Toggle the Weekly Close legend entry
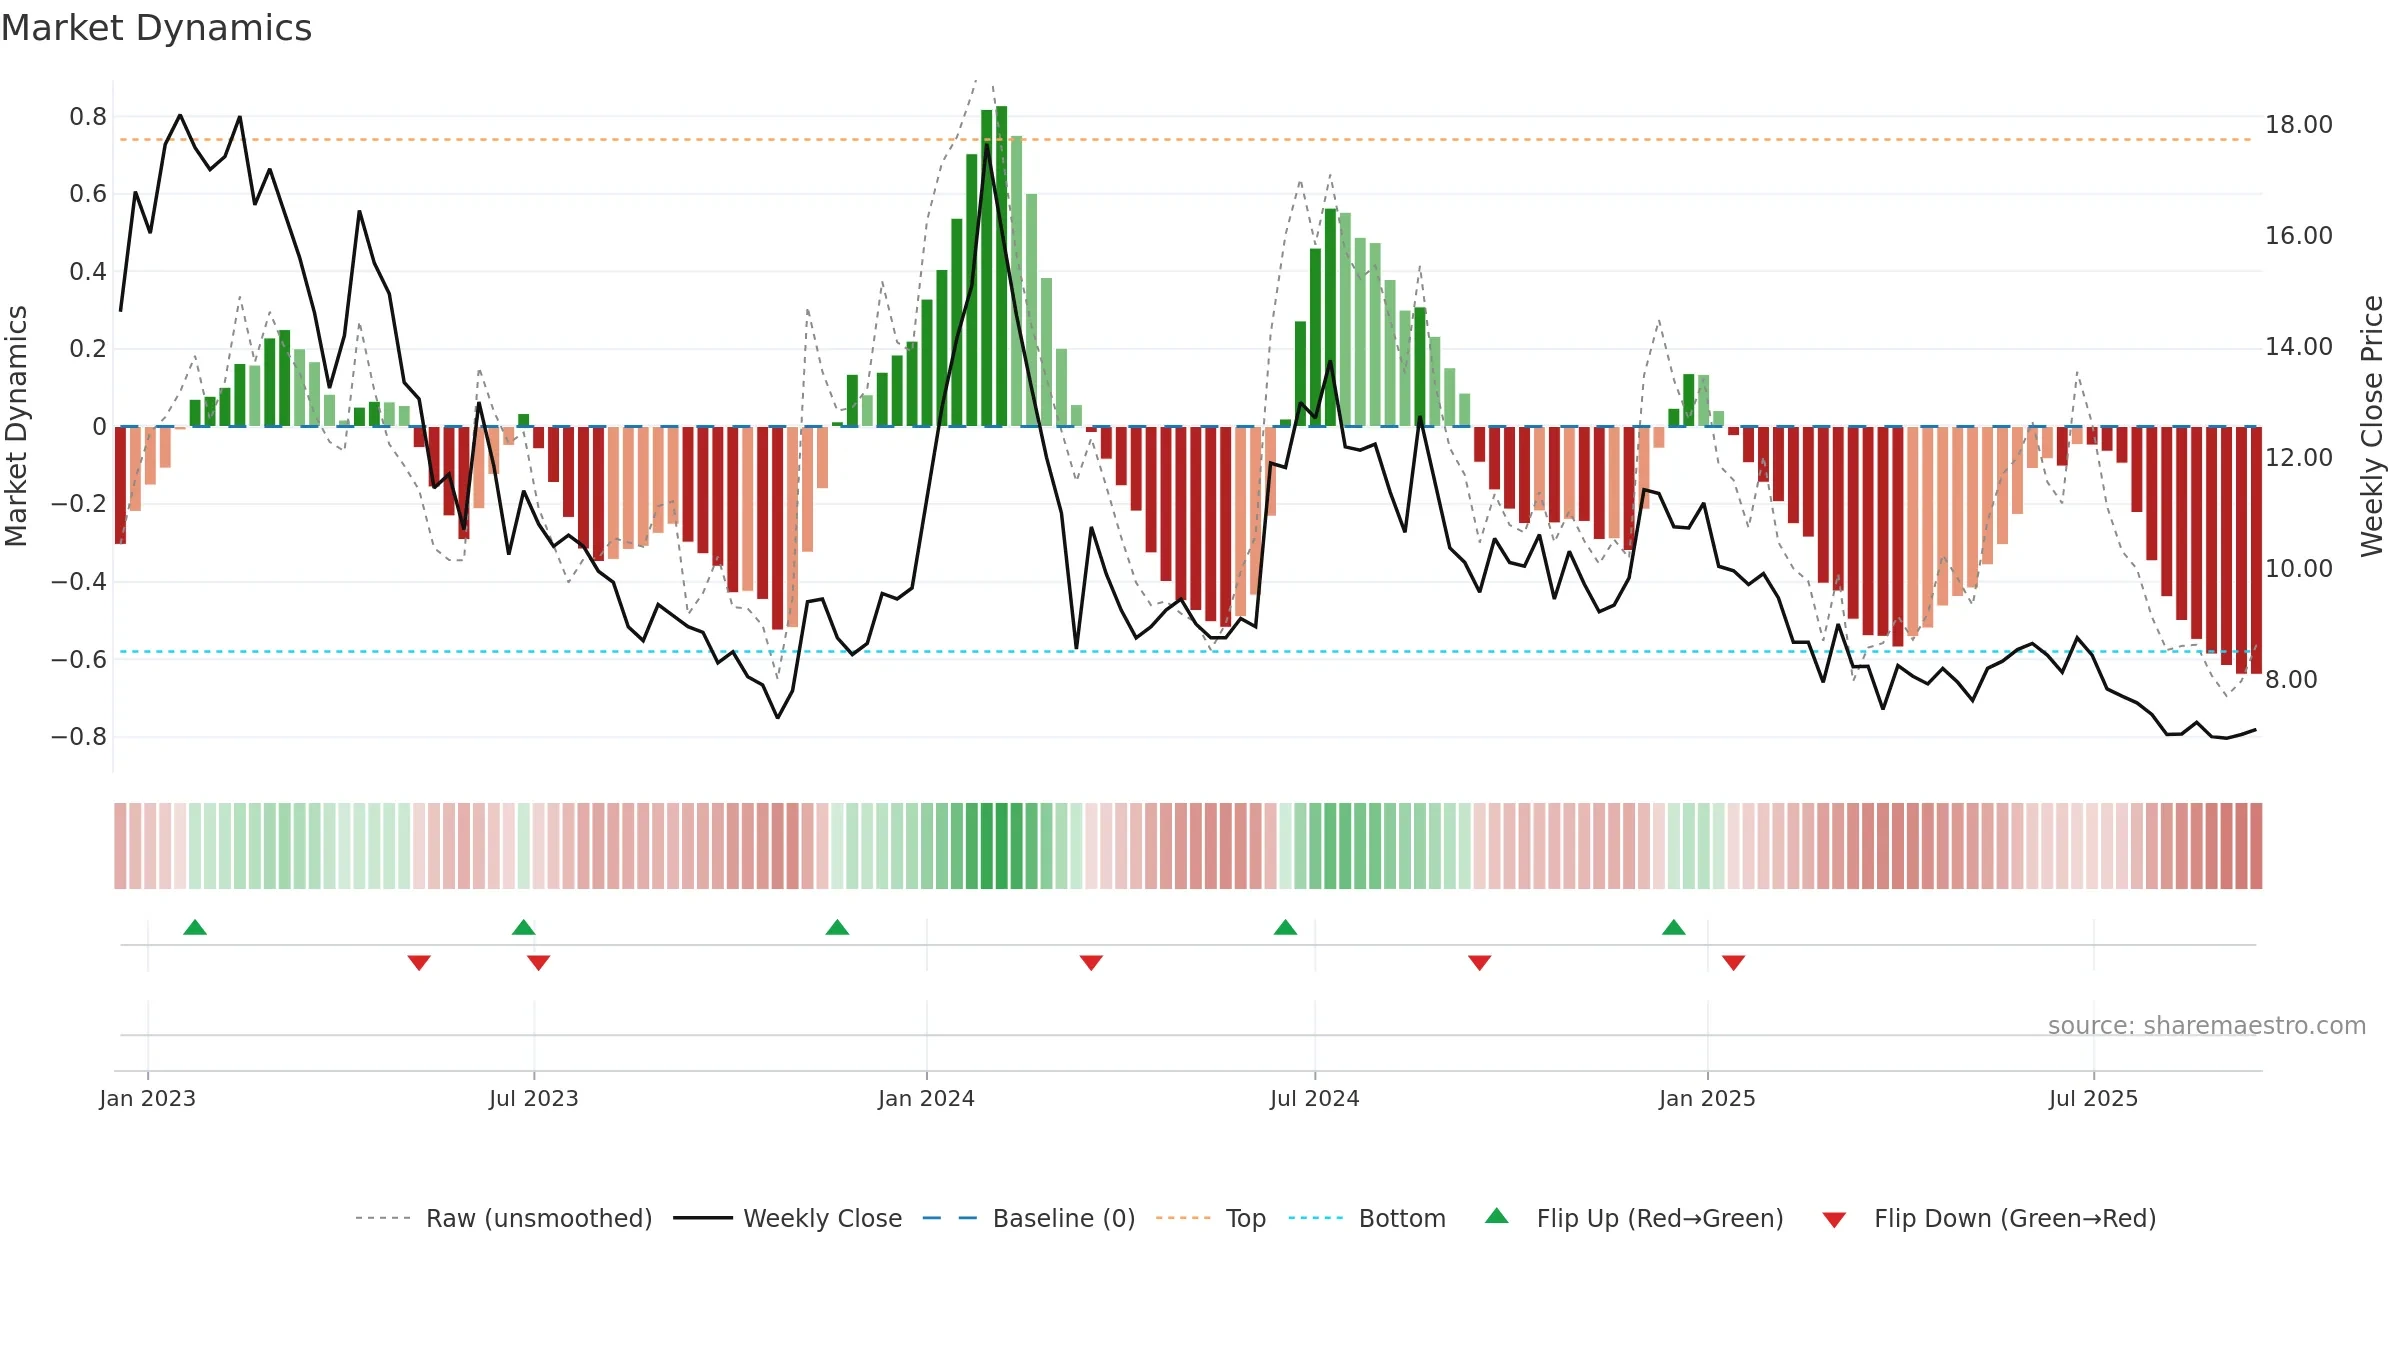 787,1218
